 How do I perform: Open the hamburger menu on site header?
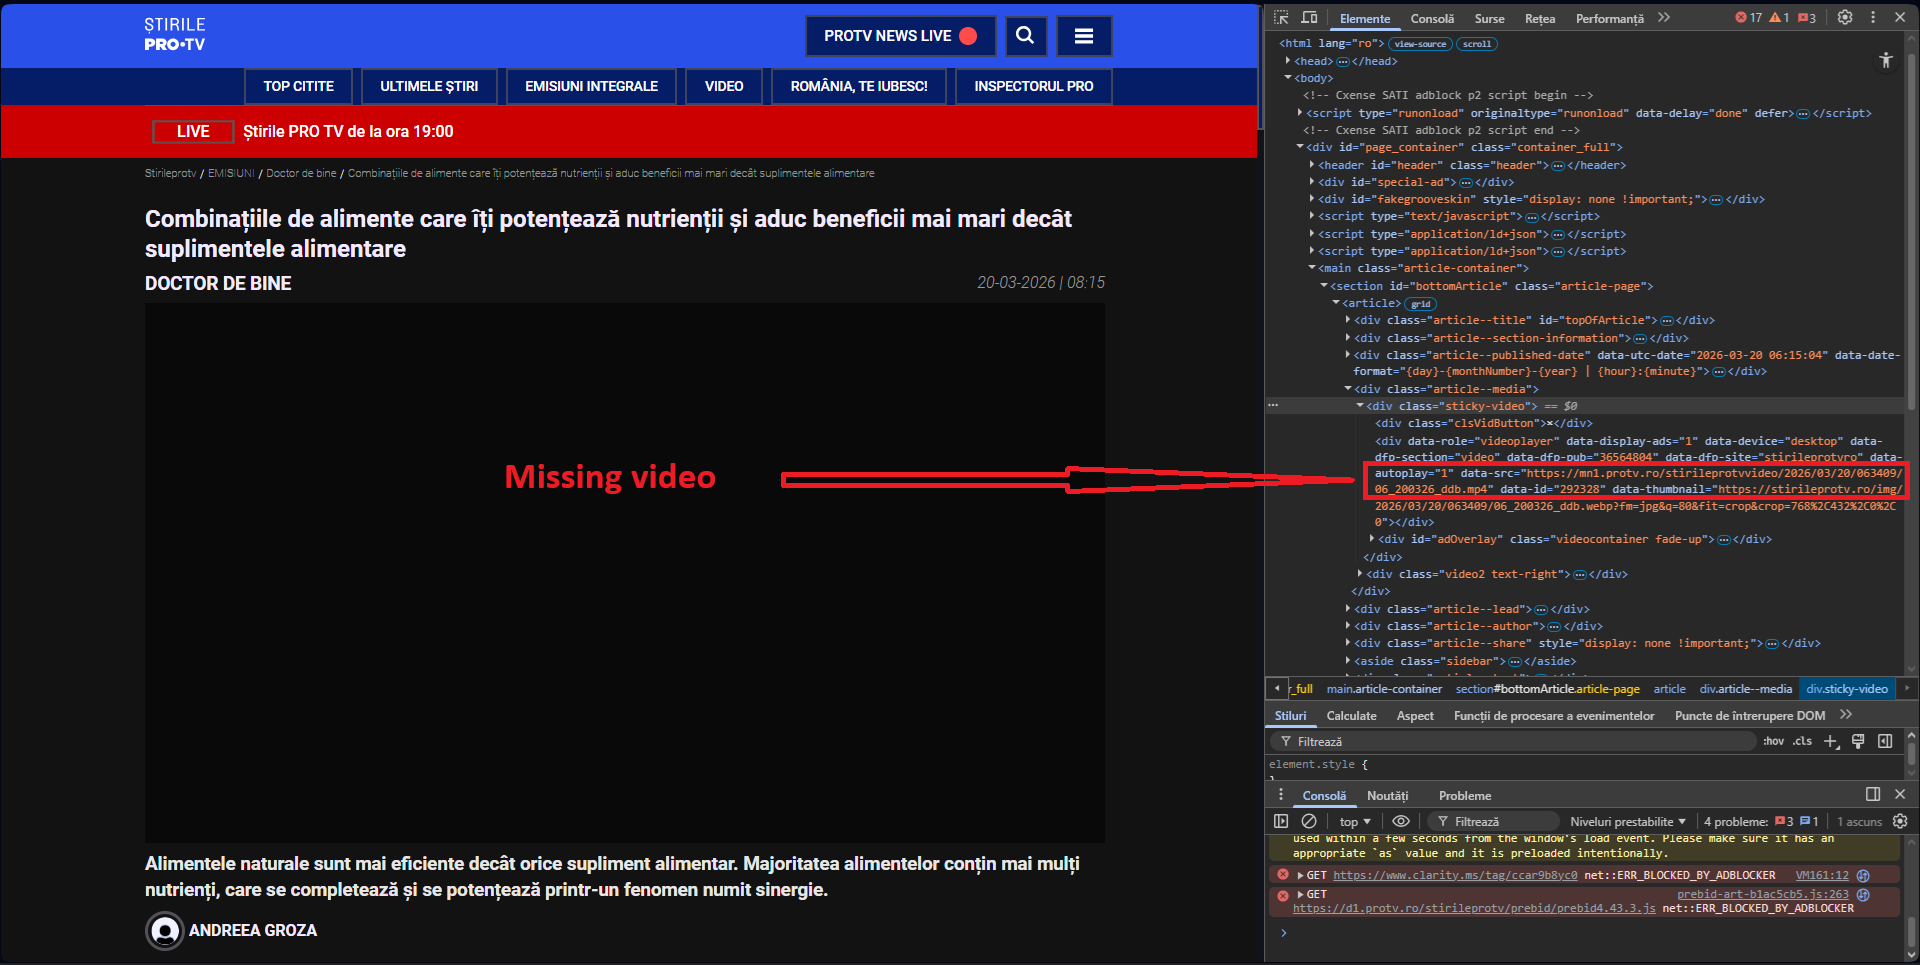click(1083, 36)
